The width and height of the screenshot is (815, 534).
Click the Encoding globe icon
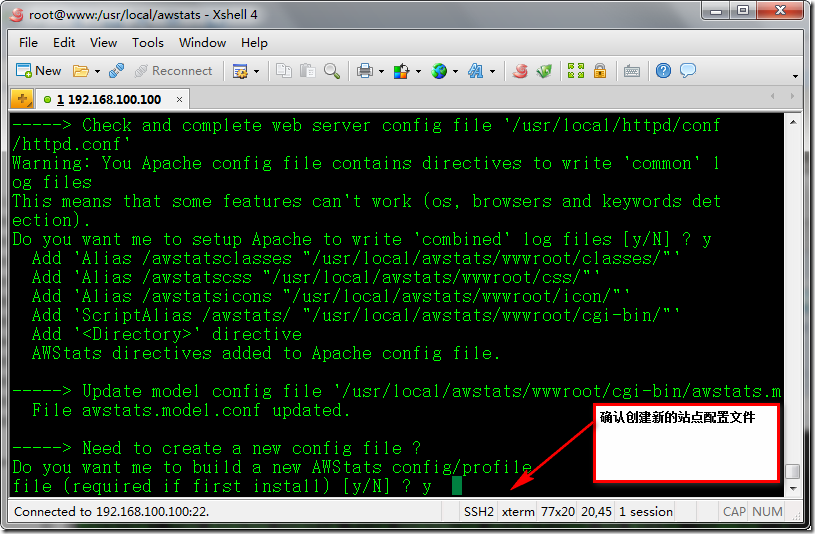point(439,71)
